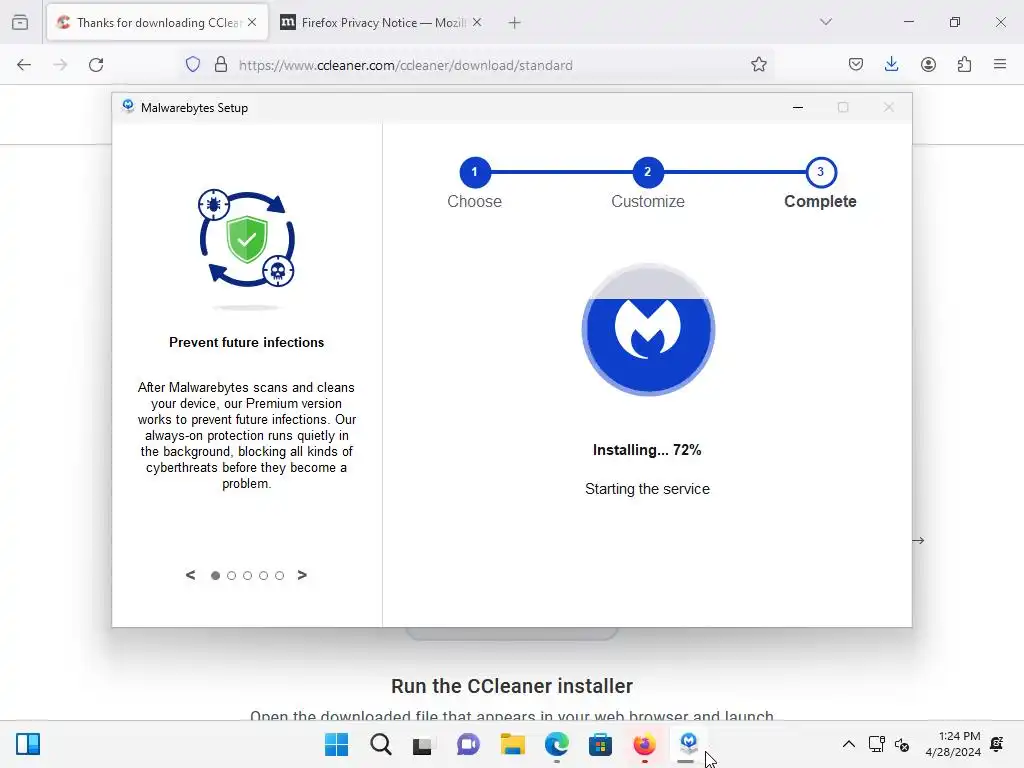The height and width of the screenshot is (768, 1024).
Task: Click Run the CCleaner installer heading
Action: [512, 686]
